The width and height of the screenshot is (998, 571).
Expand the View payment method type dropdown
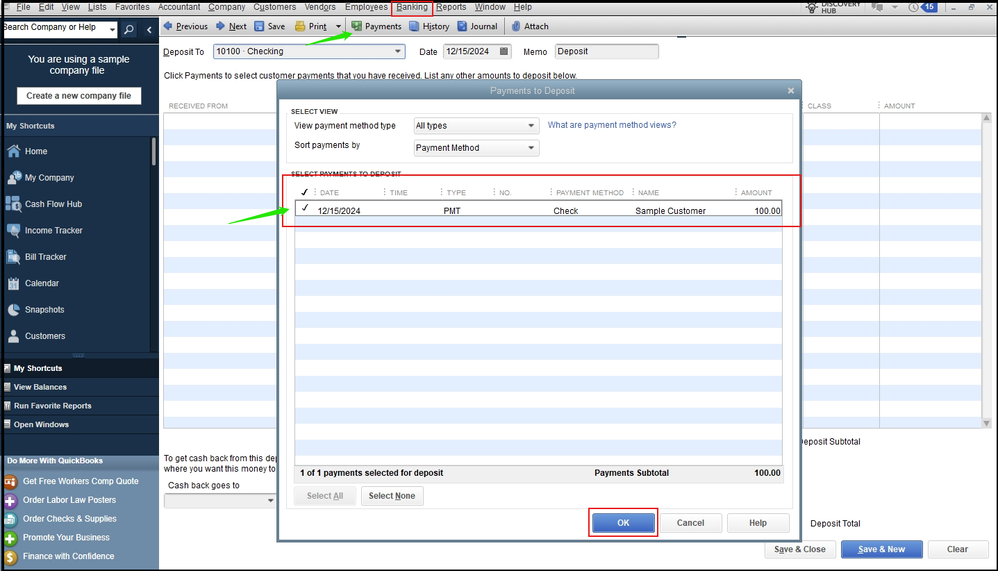point(532,126)
